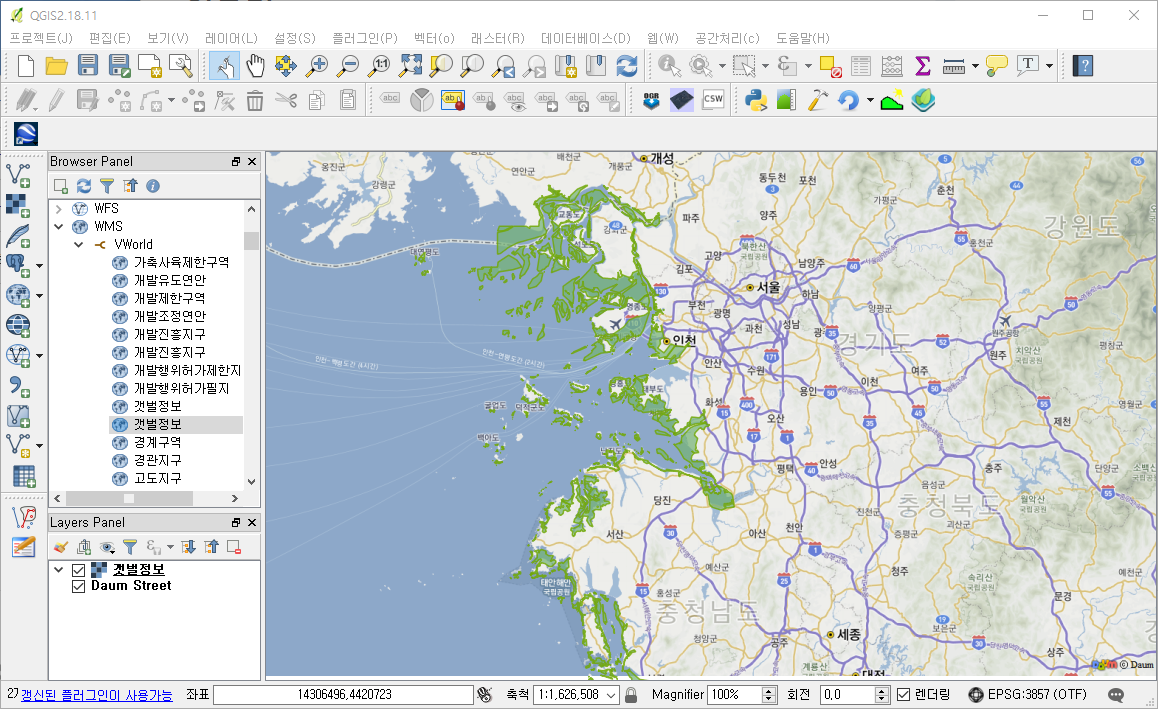Click the Zoom In magnifier tool

(x=318, y=66)
